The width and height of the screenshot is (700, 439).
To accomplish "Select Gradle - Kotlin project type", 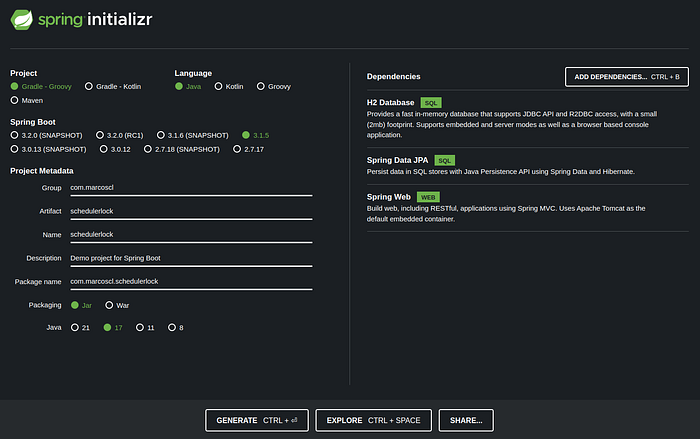I will 113,86.
